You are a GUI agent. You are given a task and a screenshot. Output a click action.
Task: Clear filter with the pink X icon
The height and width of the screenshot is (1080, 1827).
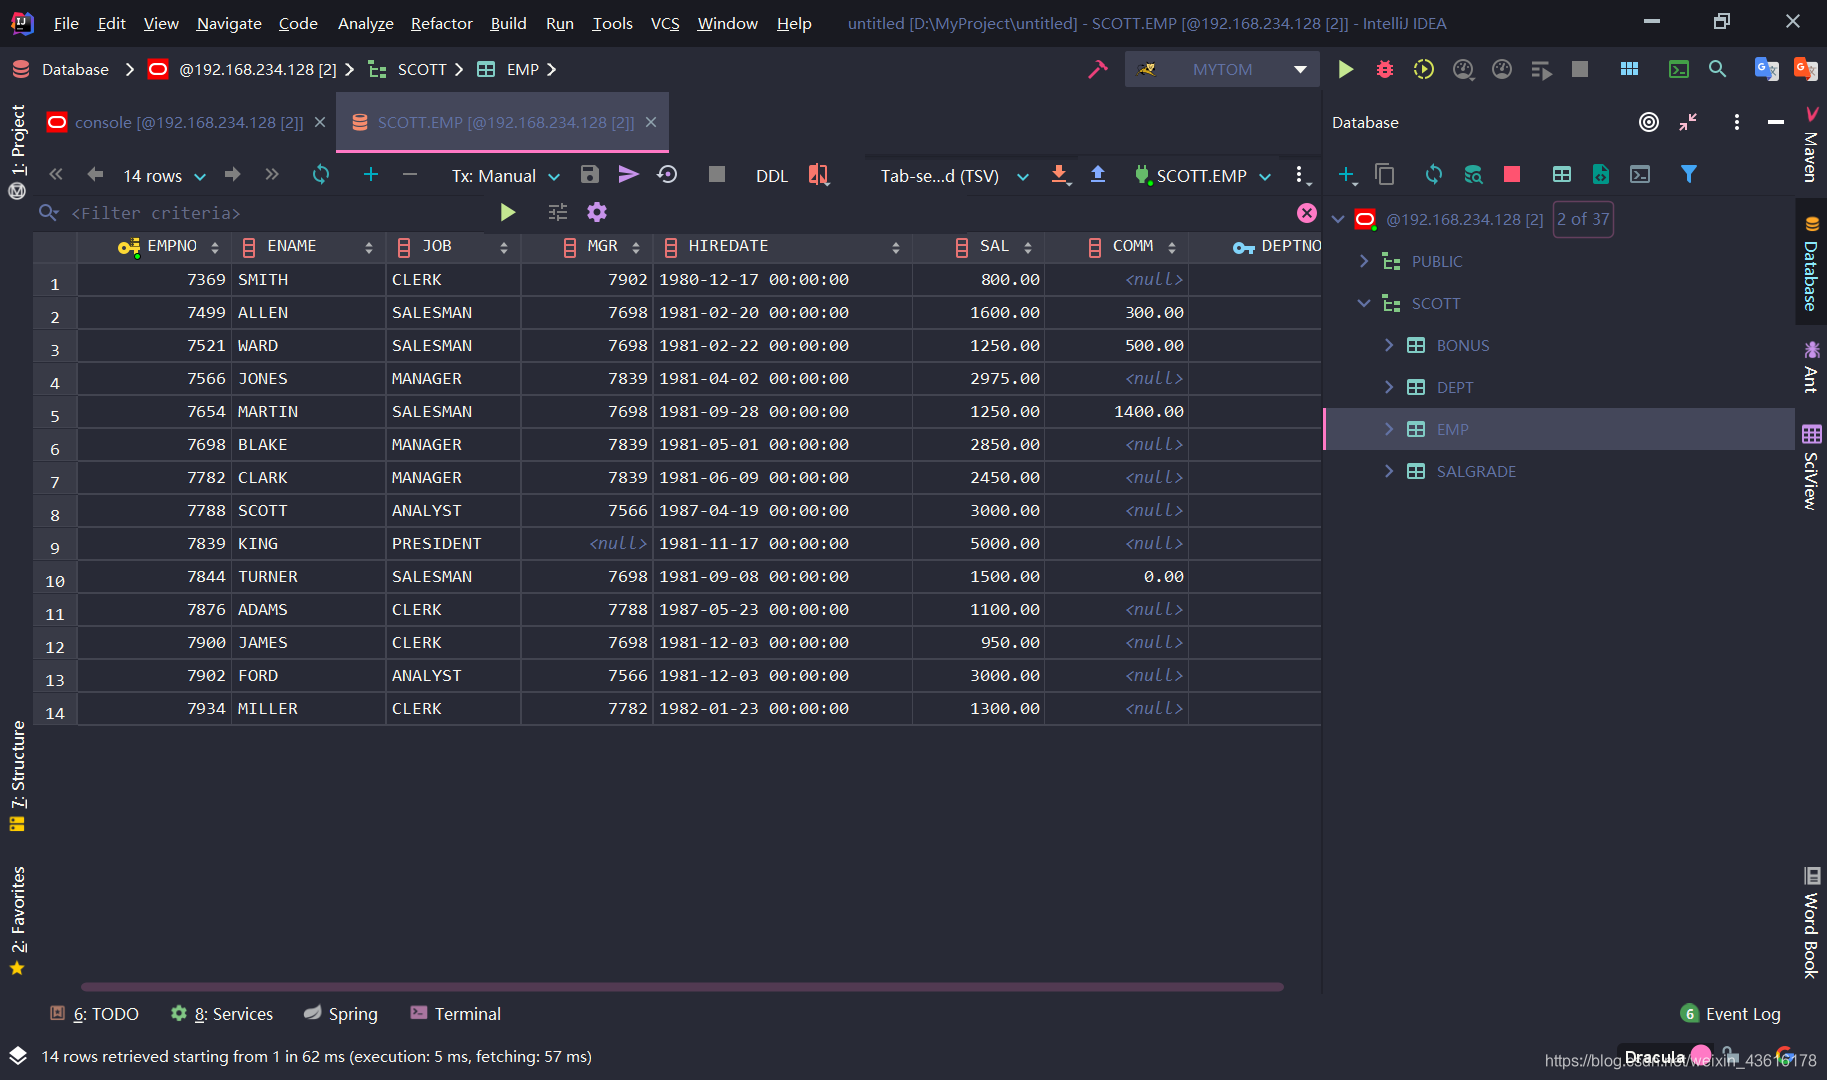coord(1307,213)
